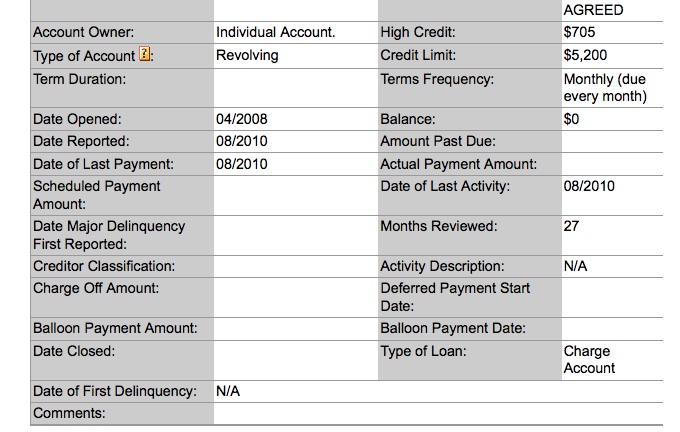The height and width of the screenshot is (432, 680).
Task: Click the Balance $0 value
Action: [571, 119]
